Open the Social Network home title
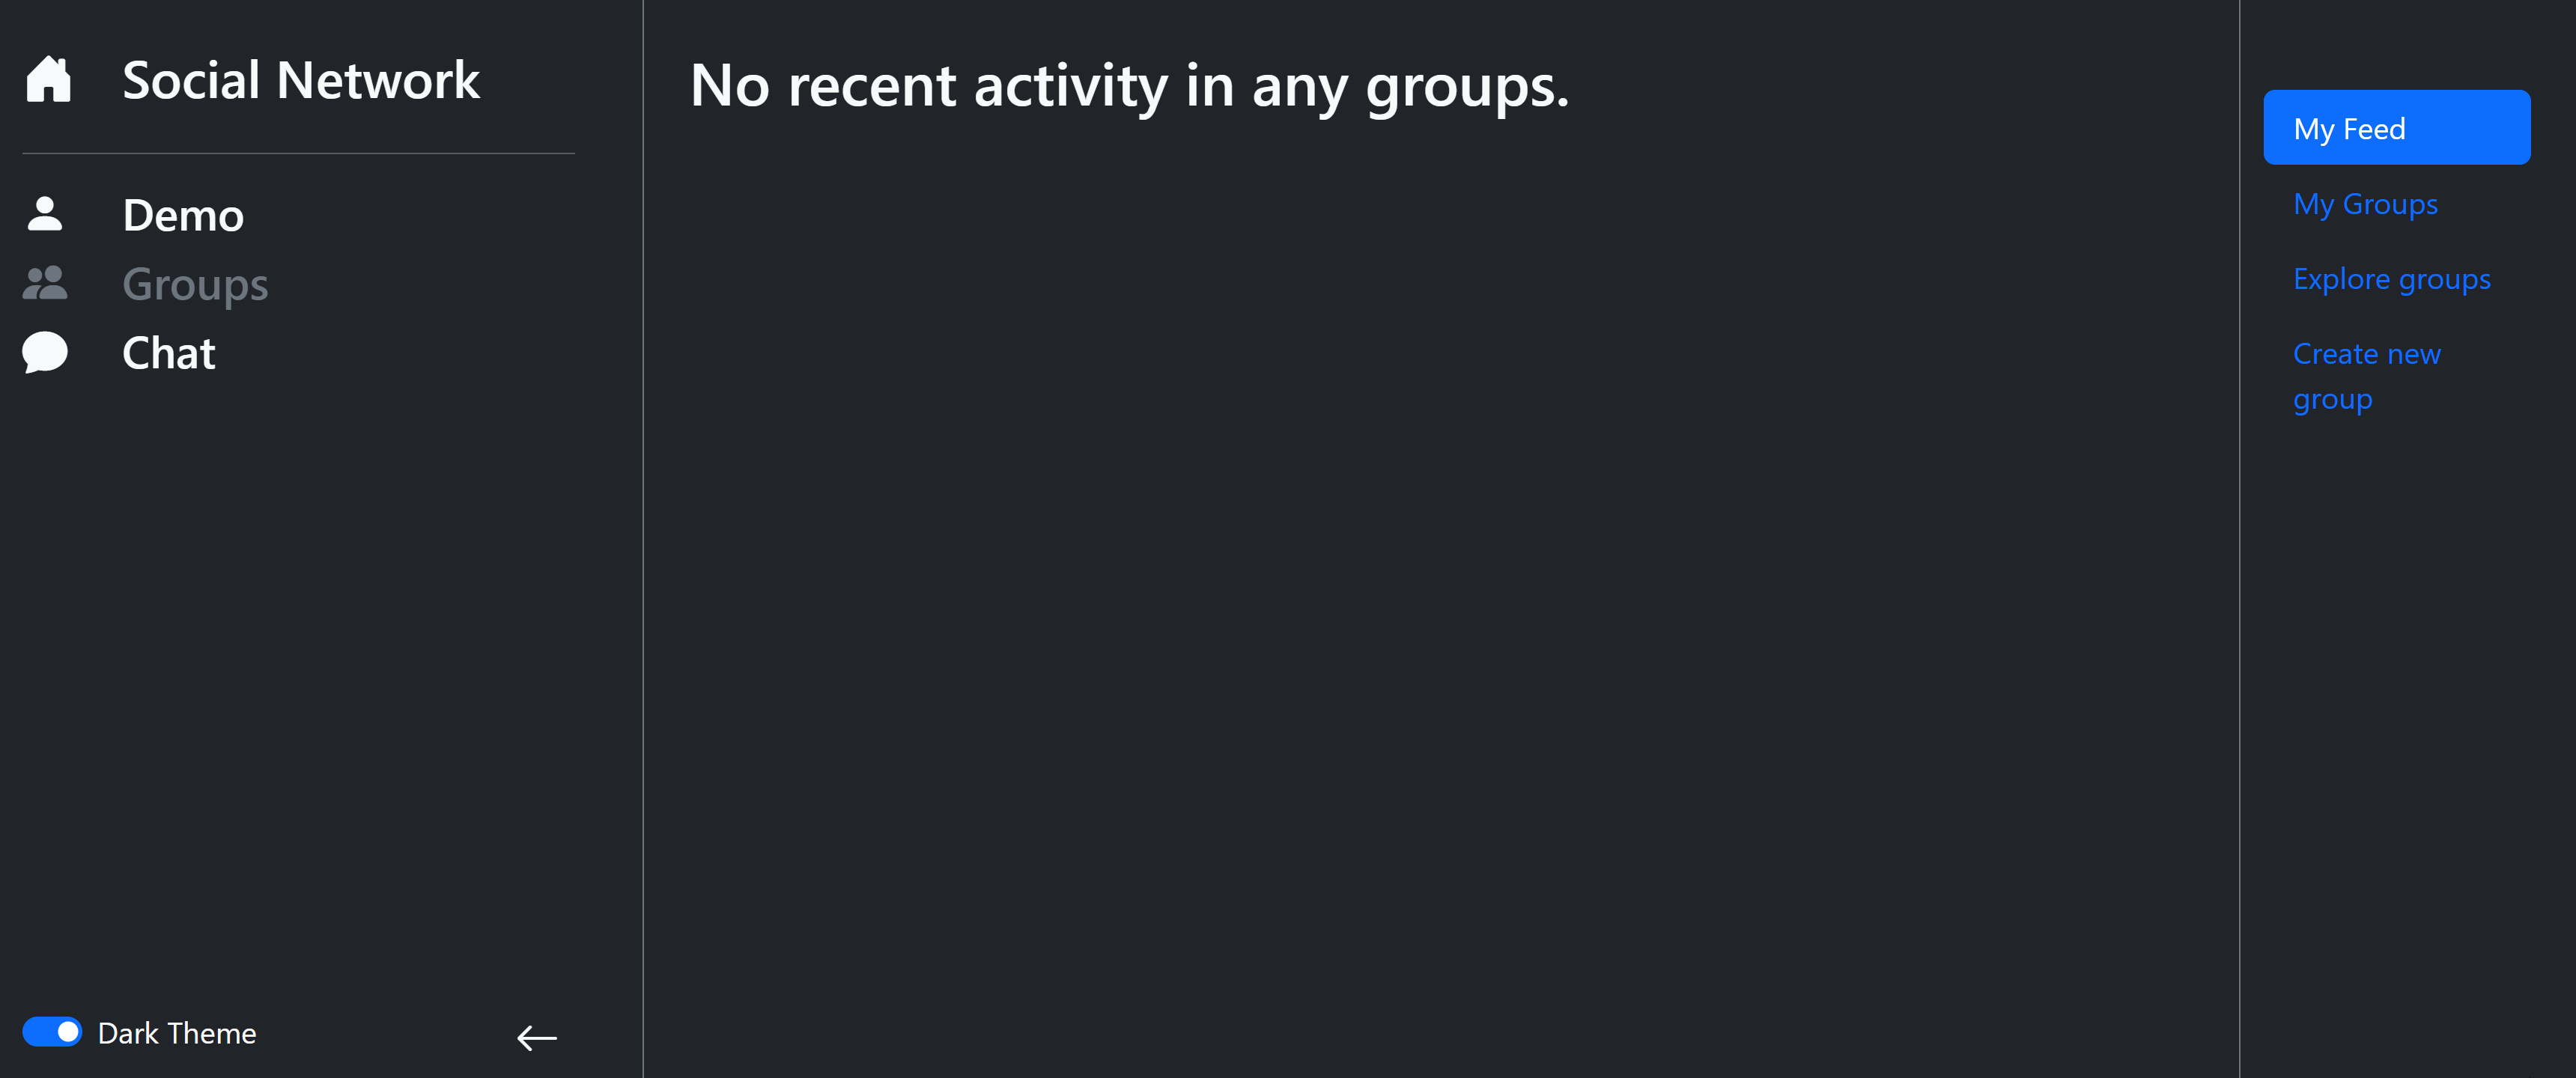2576x1078 pixels. (x=300, y=80)
